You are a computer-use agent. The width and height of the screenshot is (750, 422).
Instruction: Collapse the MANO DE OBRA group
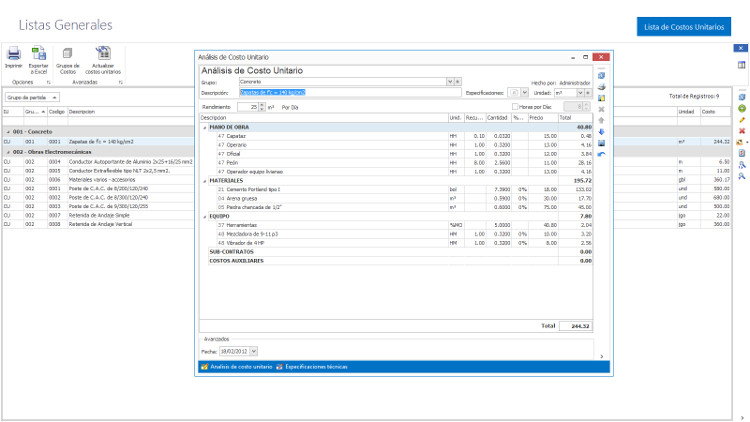(x=205, y=128)
